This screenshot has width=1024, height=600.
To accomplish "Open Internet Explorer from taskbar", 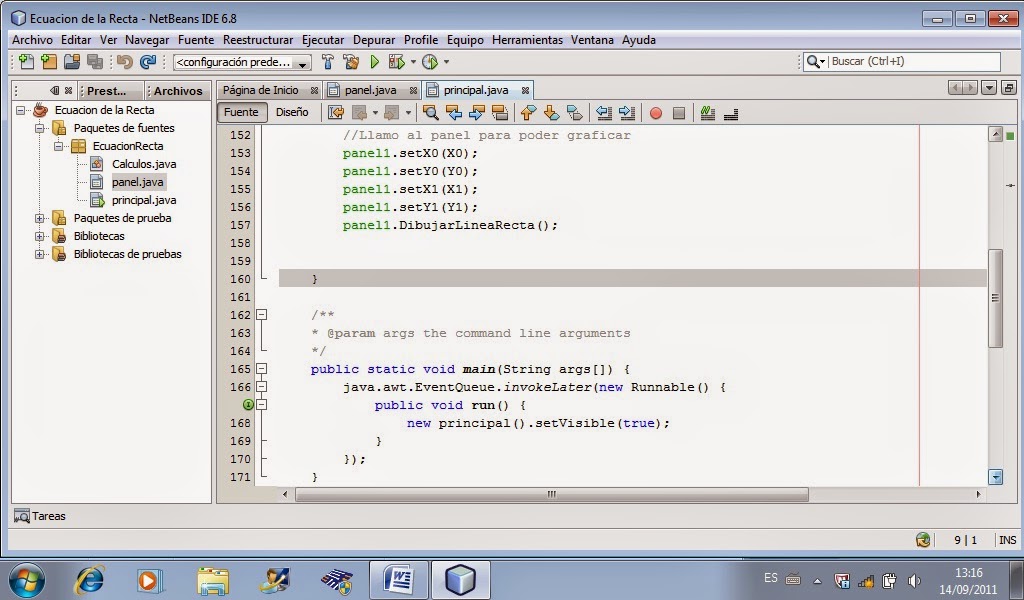I will click(x=89, y=580).
